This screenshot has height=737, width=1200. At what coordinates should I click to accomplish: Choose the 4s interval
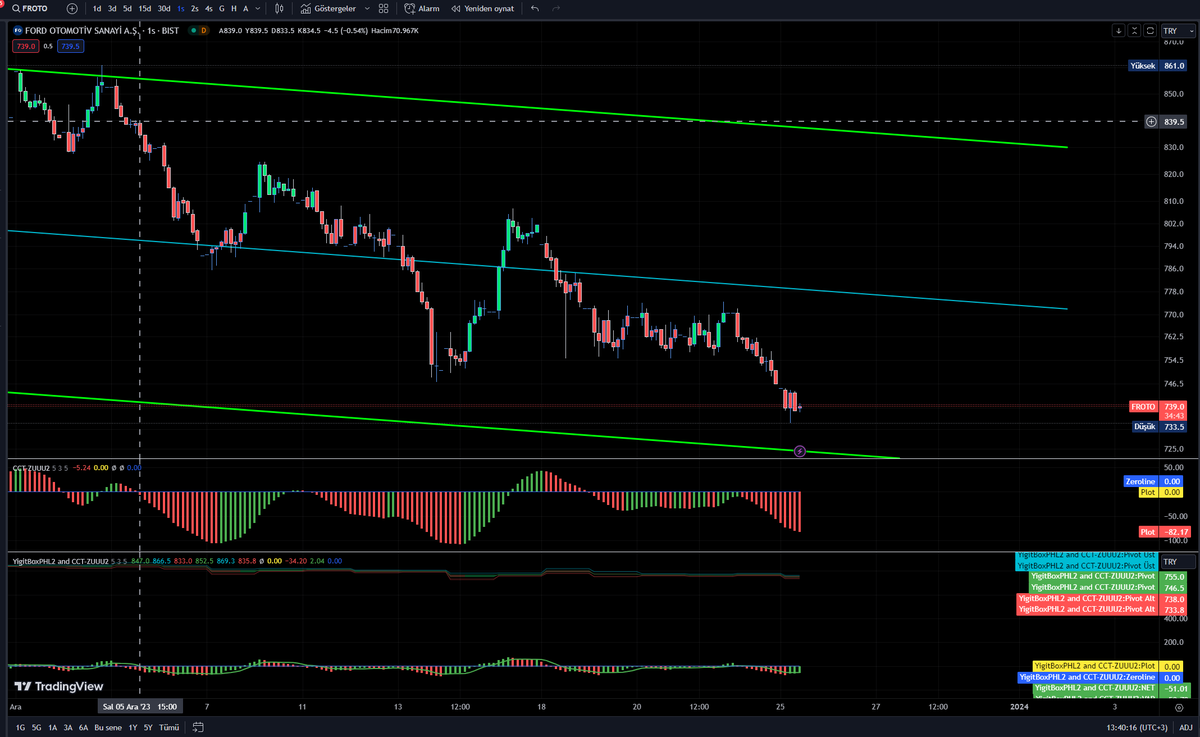(208, 8)
